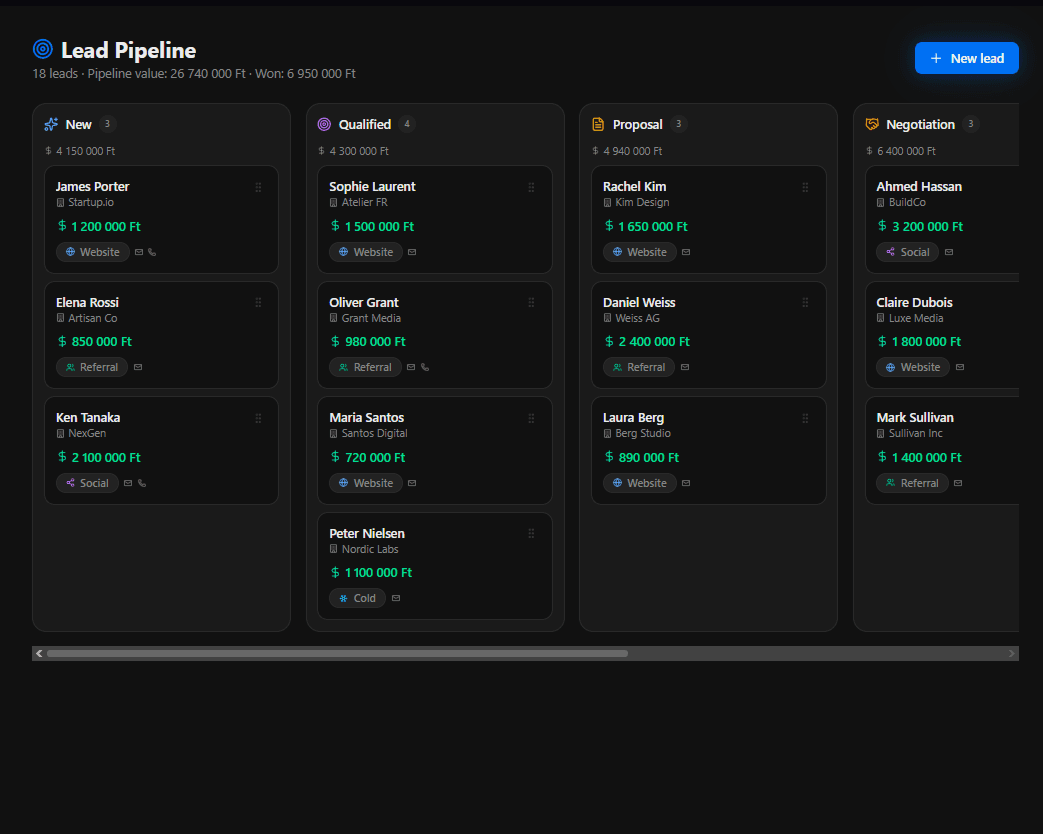Screen dimensions: 1043x834
Task: Click the sparkle icon in New column header
Action: [x=51, y=124]
